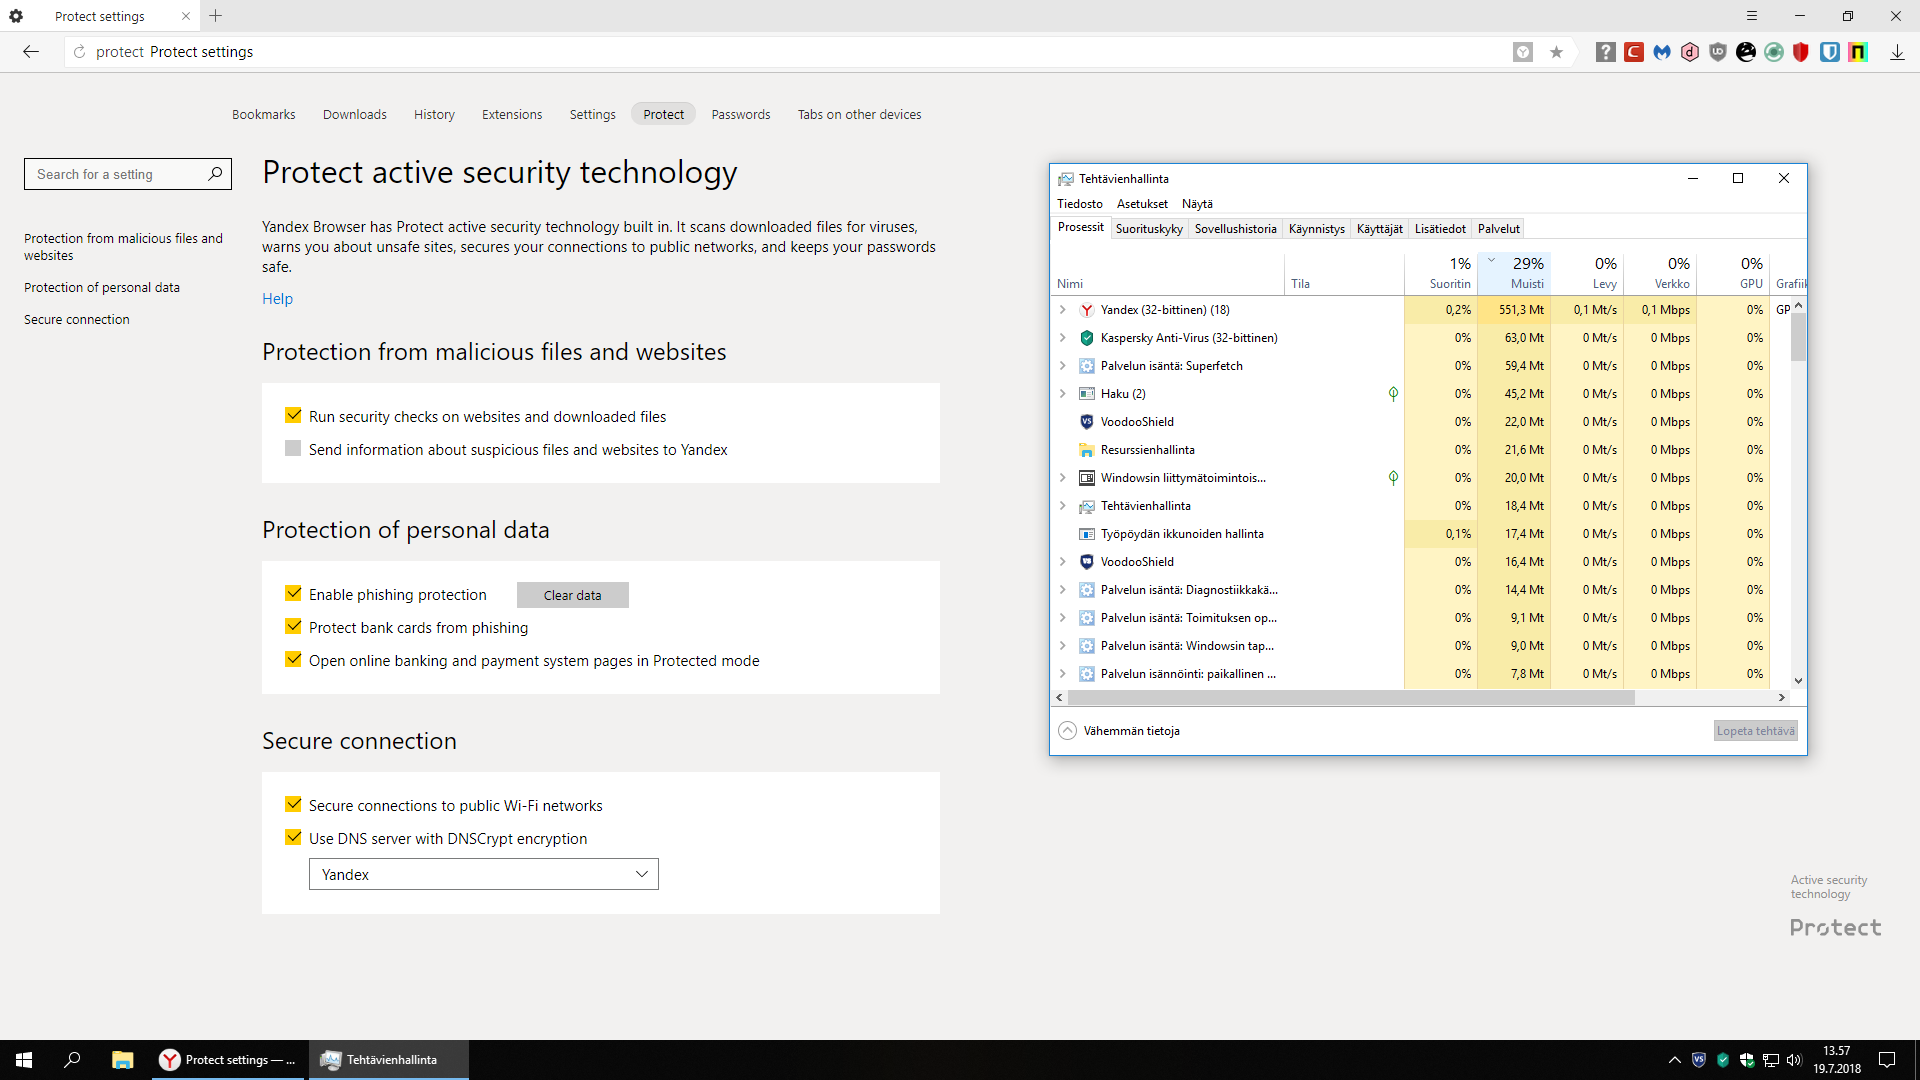
Task: Open downloads via the download arrow icon
Action: click(1897, 52)
